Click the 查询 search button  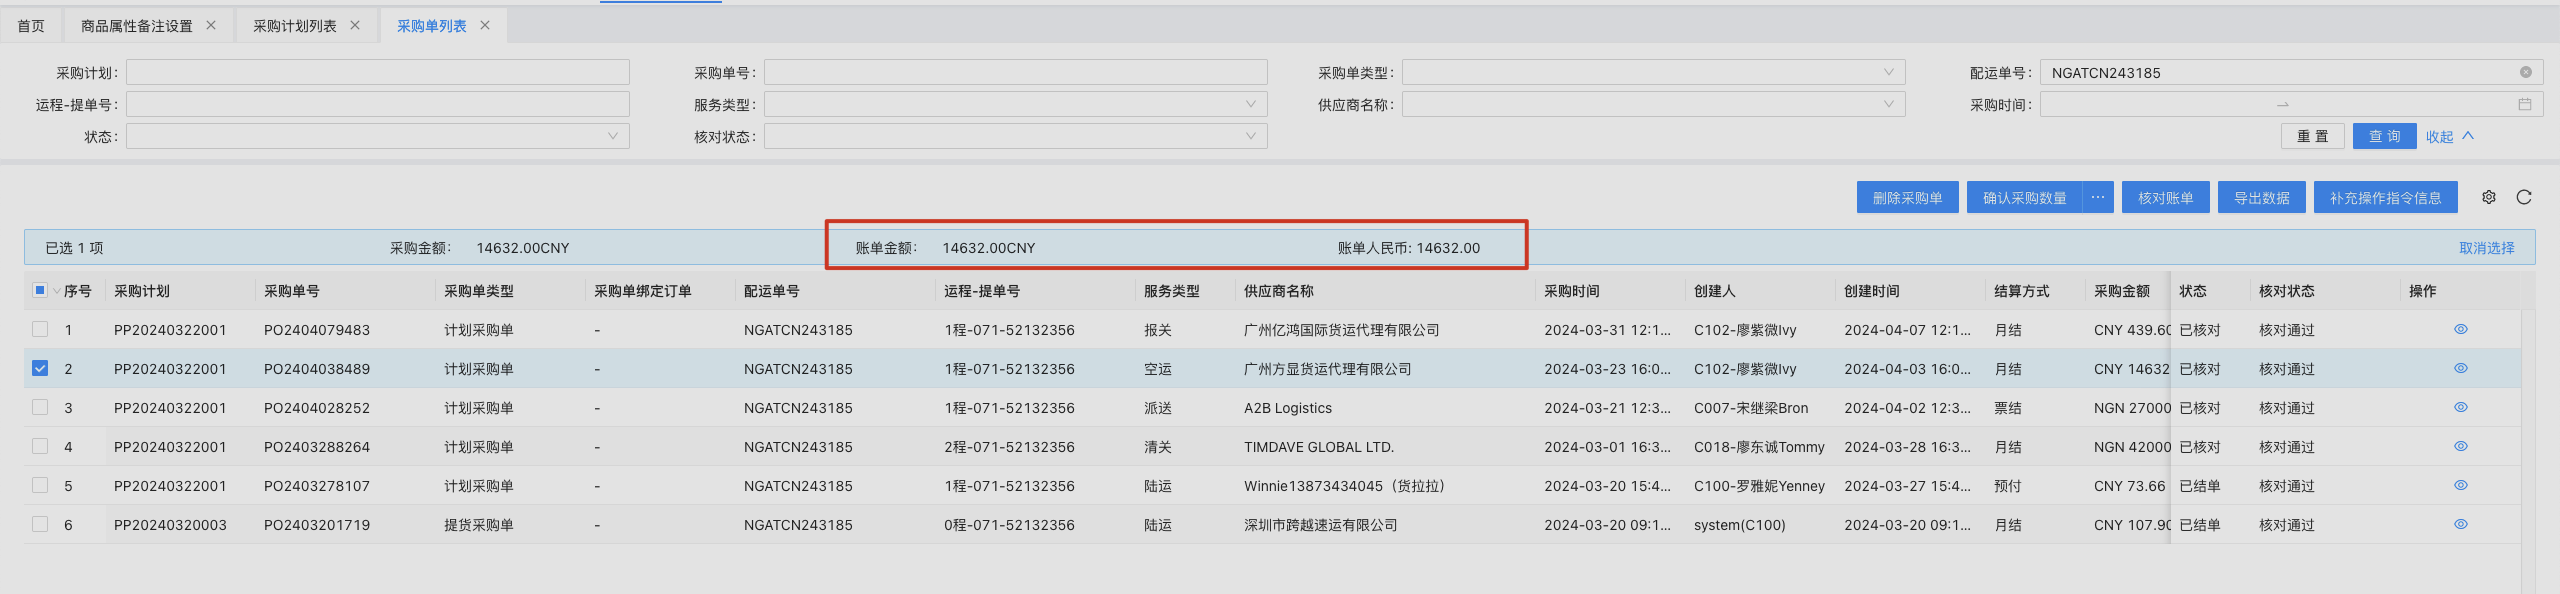tap(2384, 136)
